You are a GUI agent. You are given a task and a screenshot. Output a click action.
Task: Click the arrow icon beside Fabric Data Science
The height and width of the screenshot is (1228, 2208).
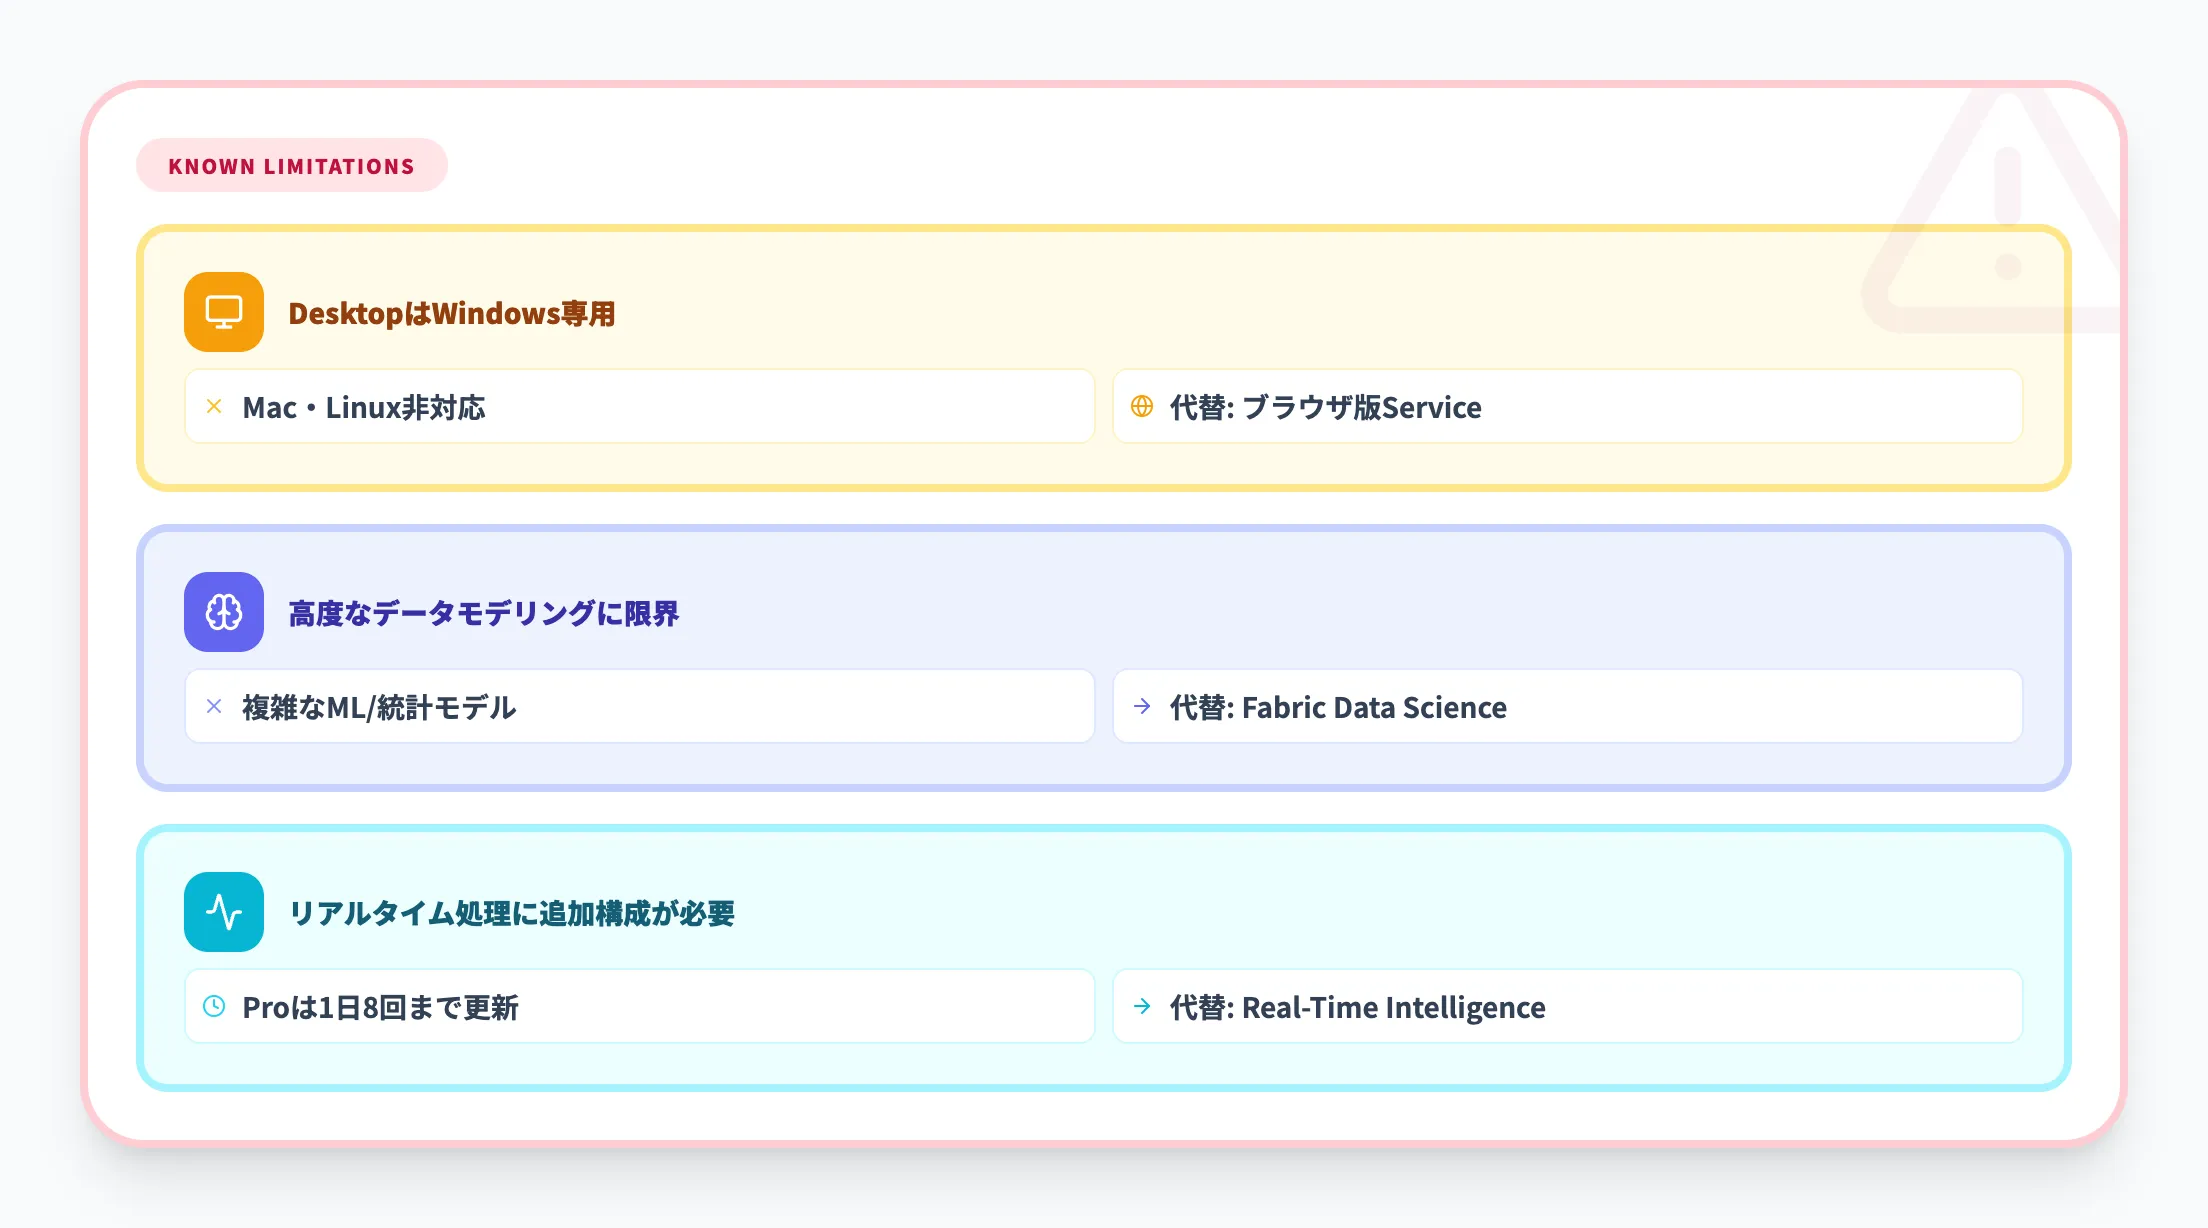[1142, 706]
